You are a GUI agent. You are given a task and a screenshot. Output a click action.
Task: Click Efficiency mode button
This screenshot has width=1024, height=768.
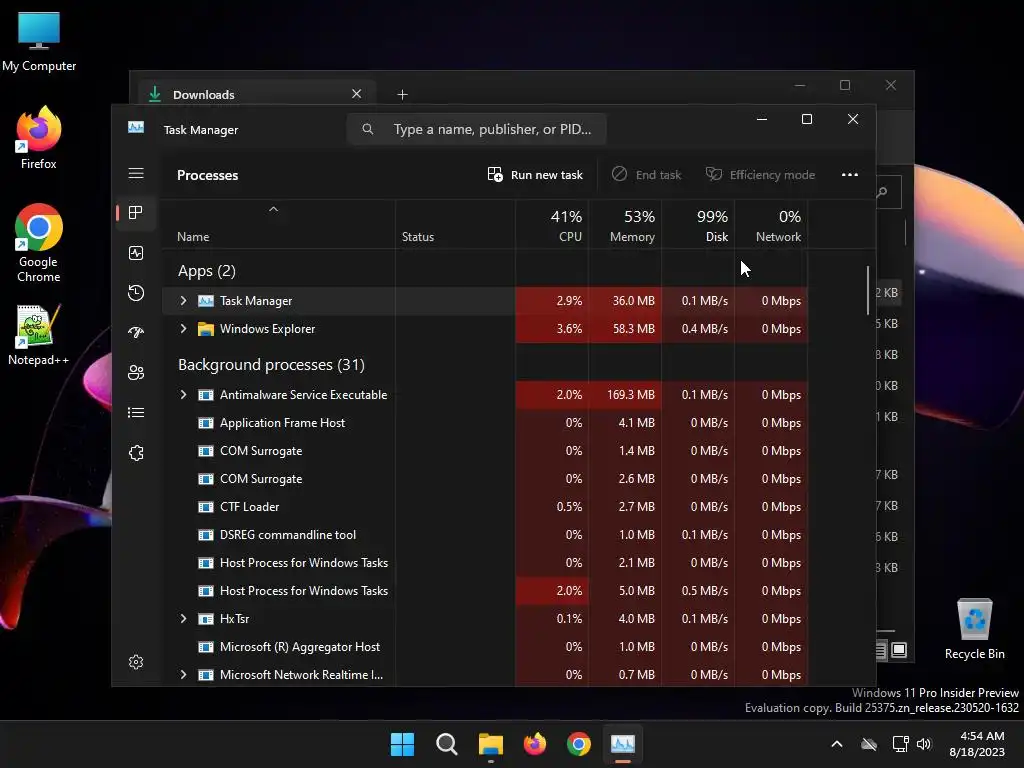[x=760, y=175]
